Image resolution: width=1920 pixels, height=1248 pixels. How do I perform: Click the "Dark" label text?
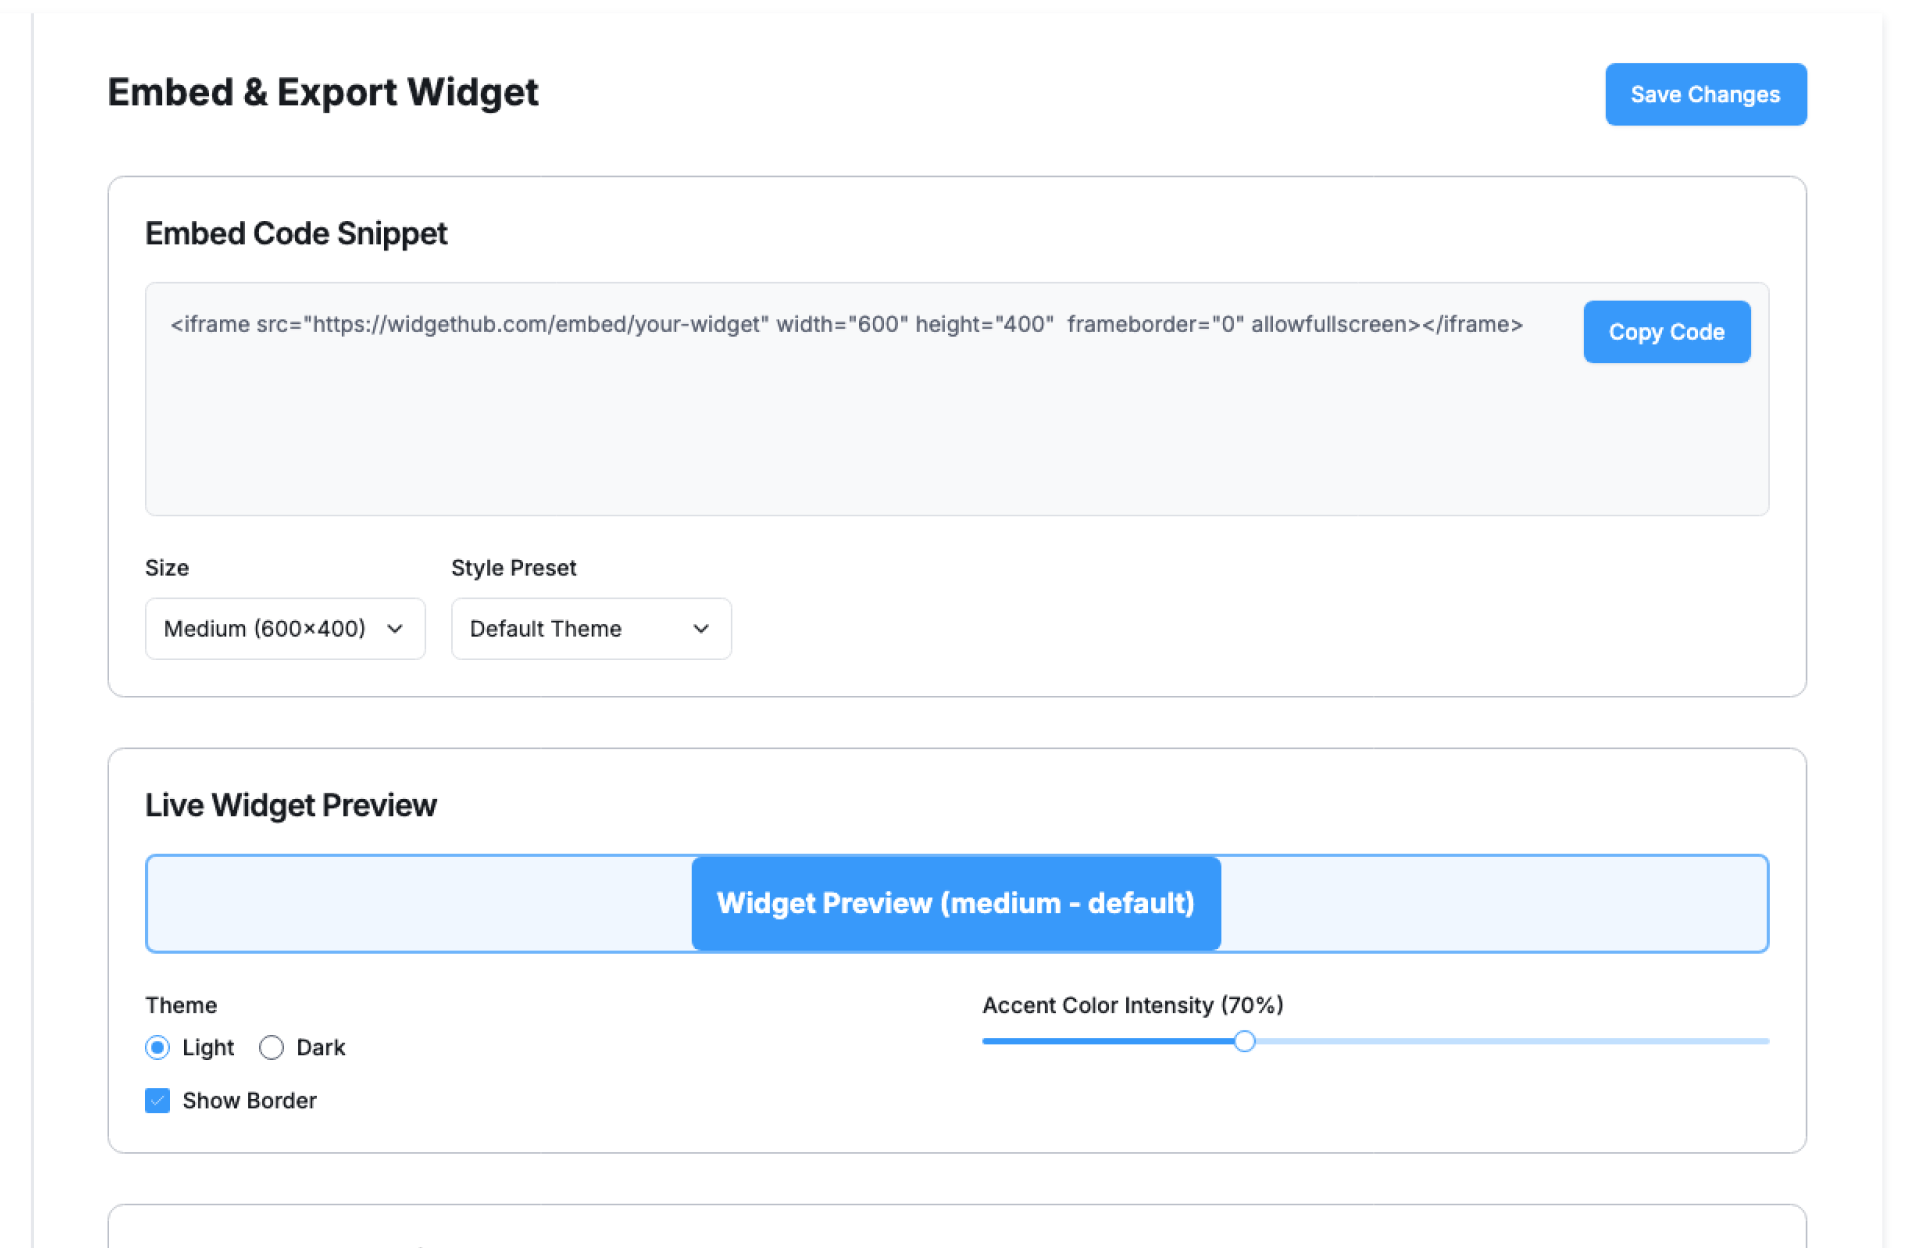pyautogui.click(x=320, y=1047)
